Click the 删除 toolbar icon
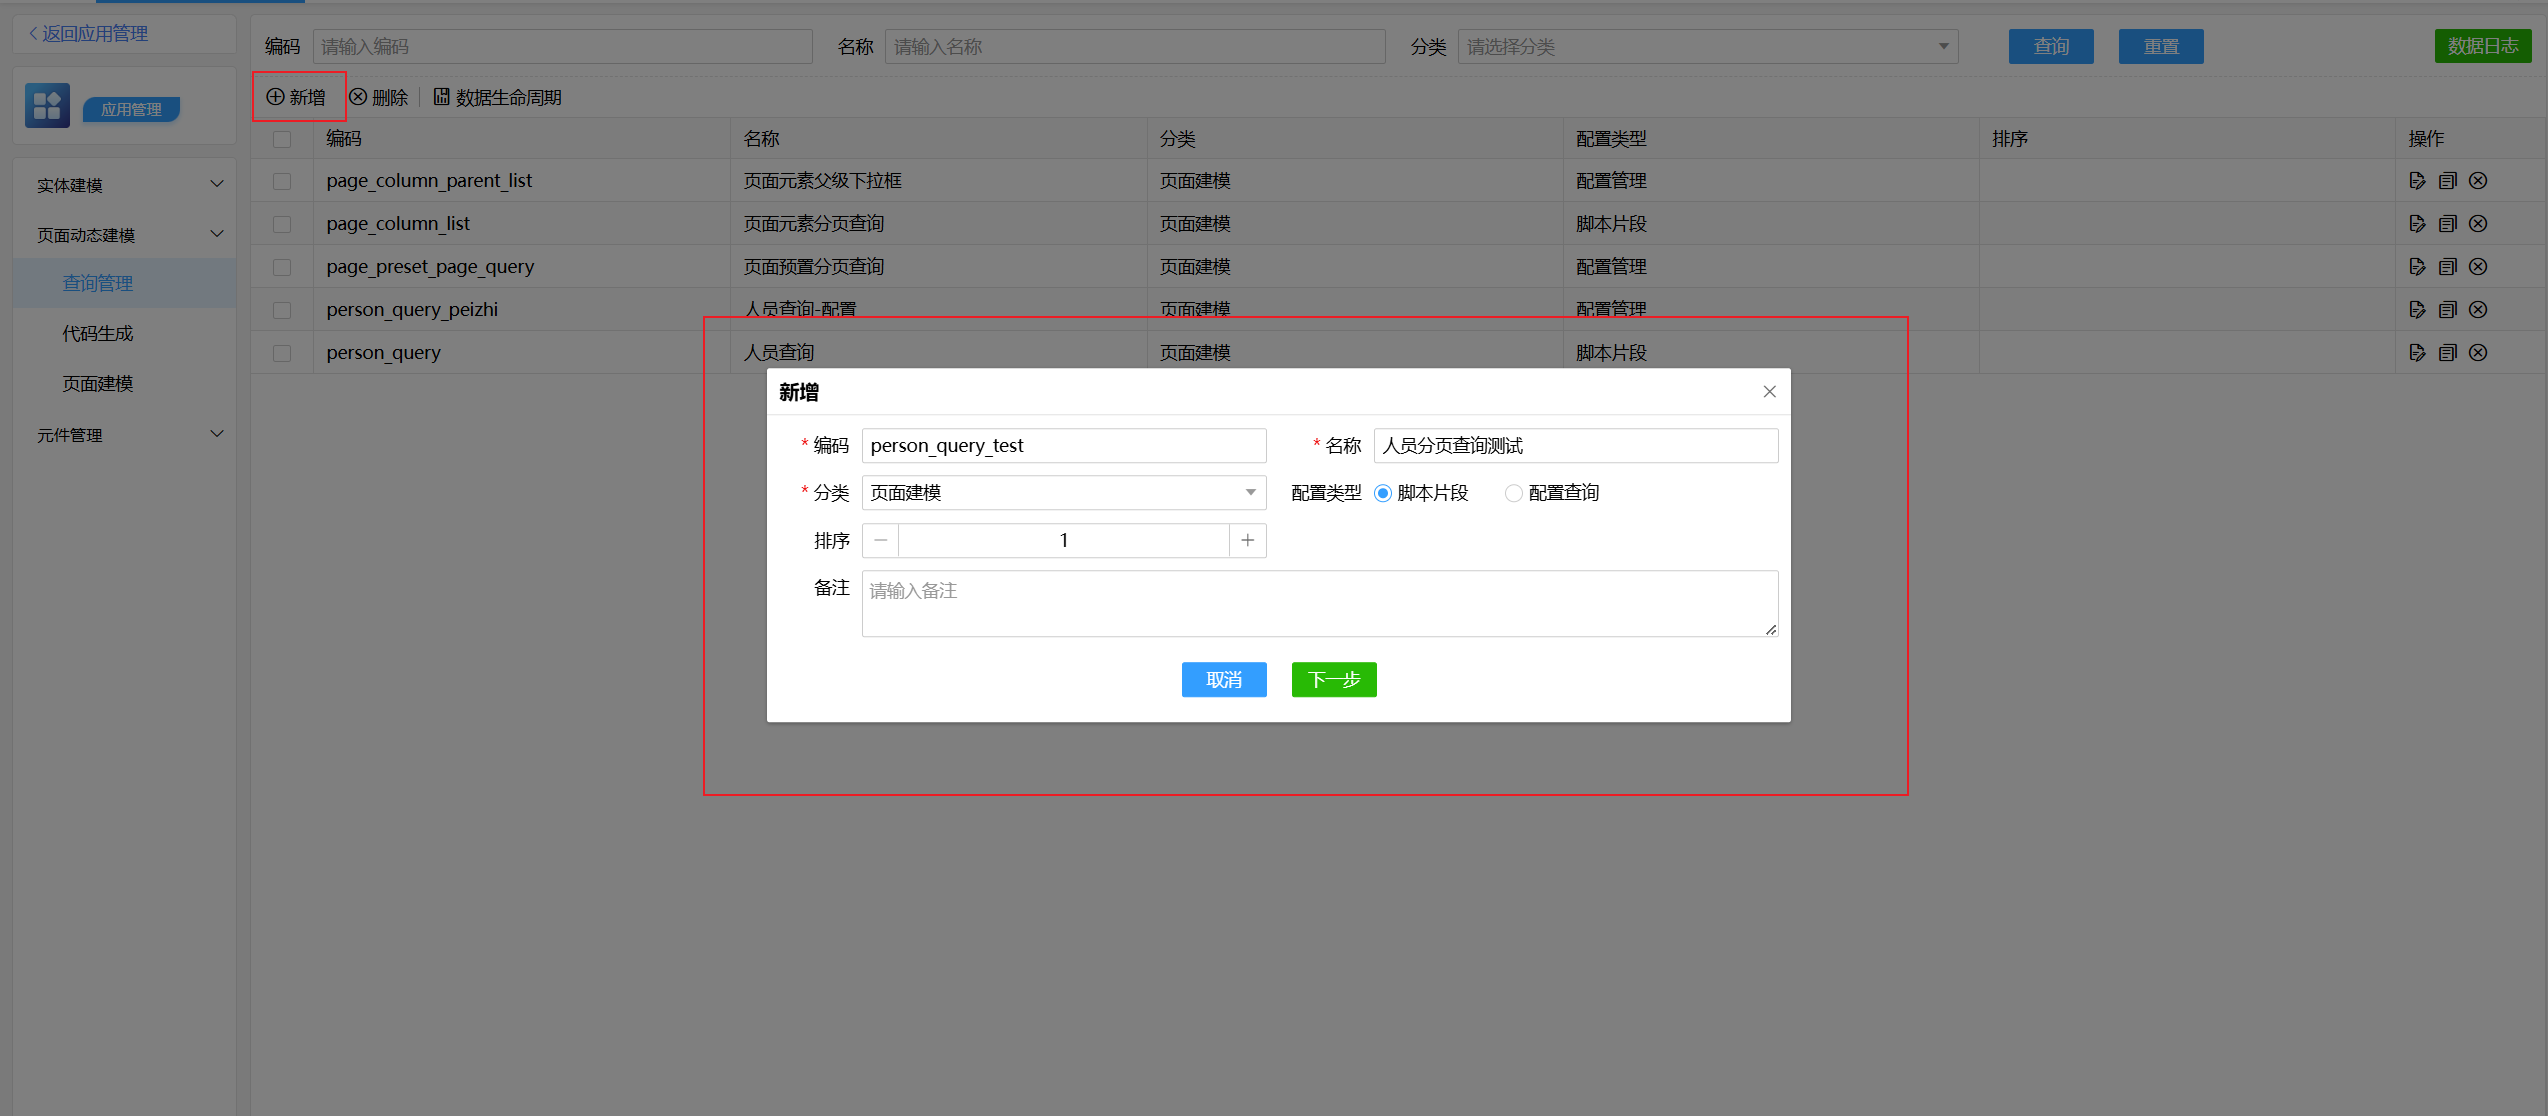This screenshot has height=1116, width=2548. (358, 97)
